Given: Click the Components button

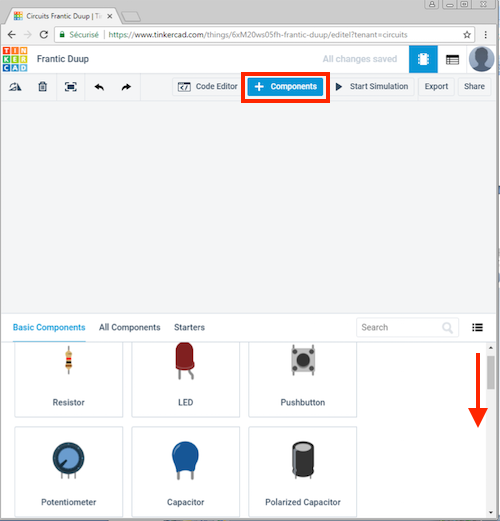Looking at the screenshot, I should click(x=285, y=87).
